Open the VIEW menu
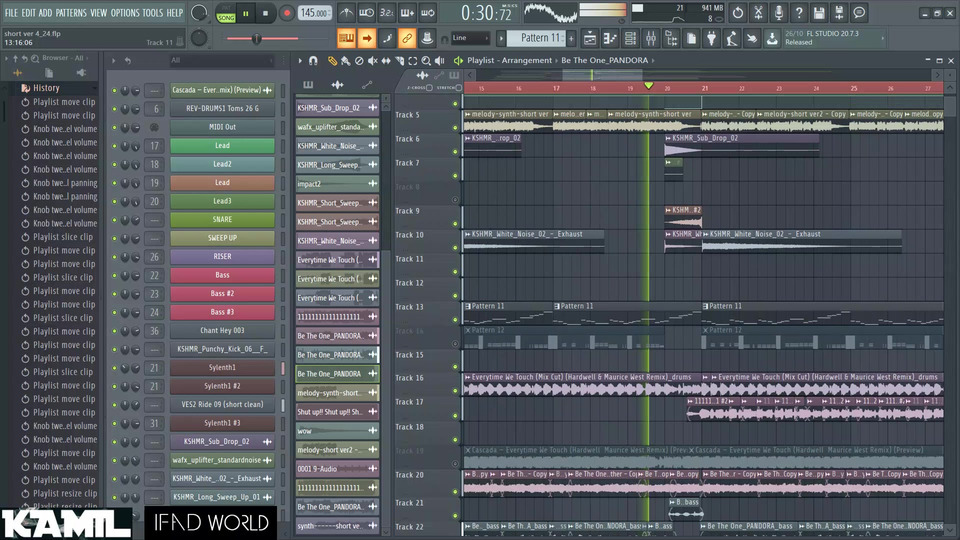This screenshot has width=960, height=540. click(99, 12)
